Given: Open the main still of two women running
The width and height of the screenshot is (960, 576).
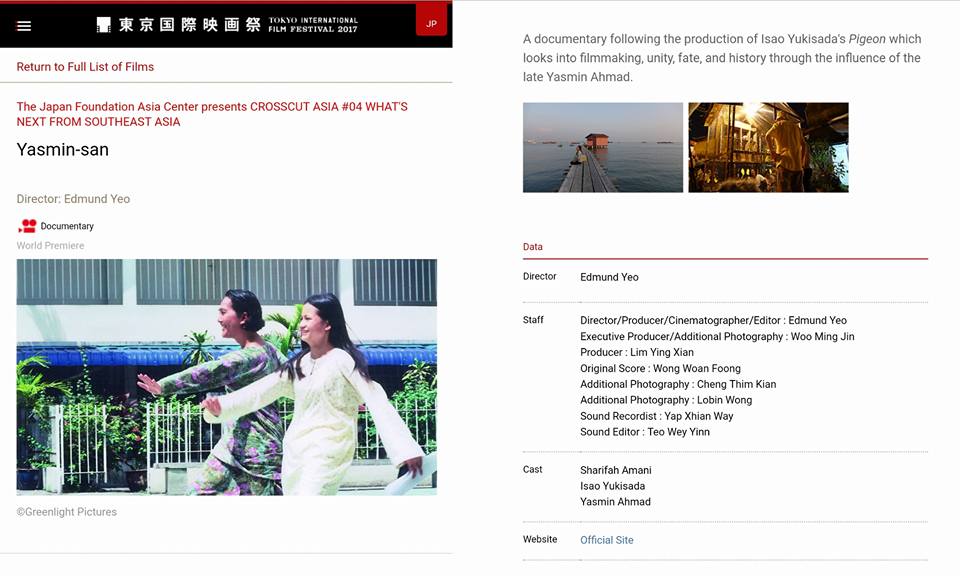Looking at the screenshot, I should pyautogui.click(x=227, y=377).
